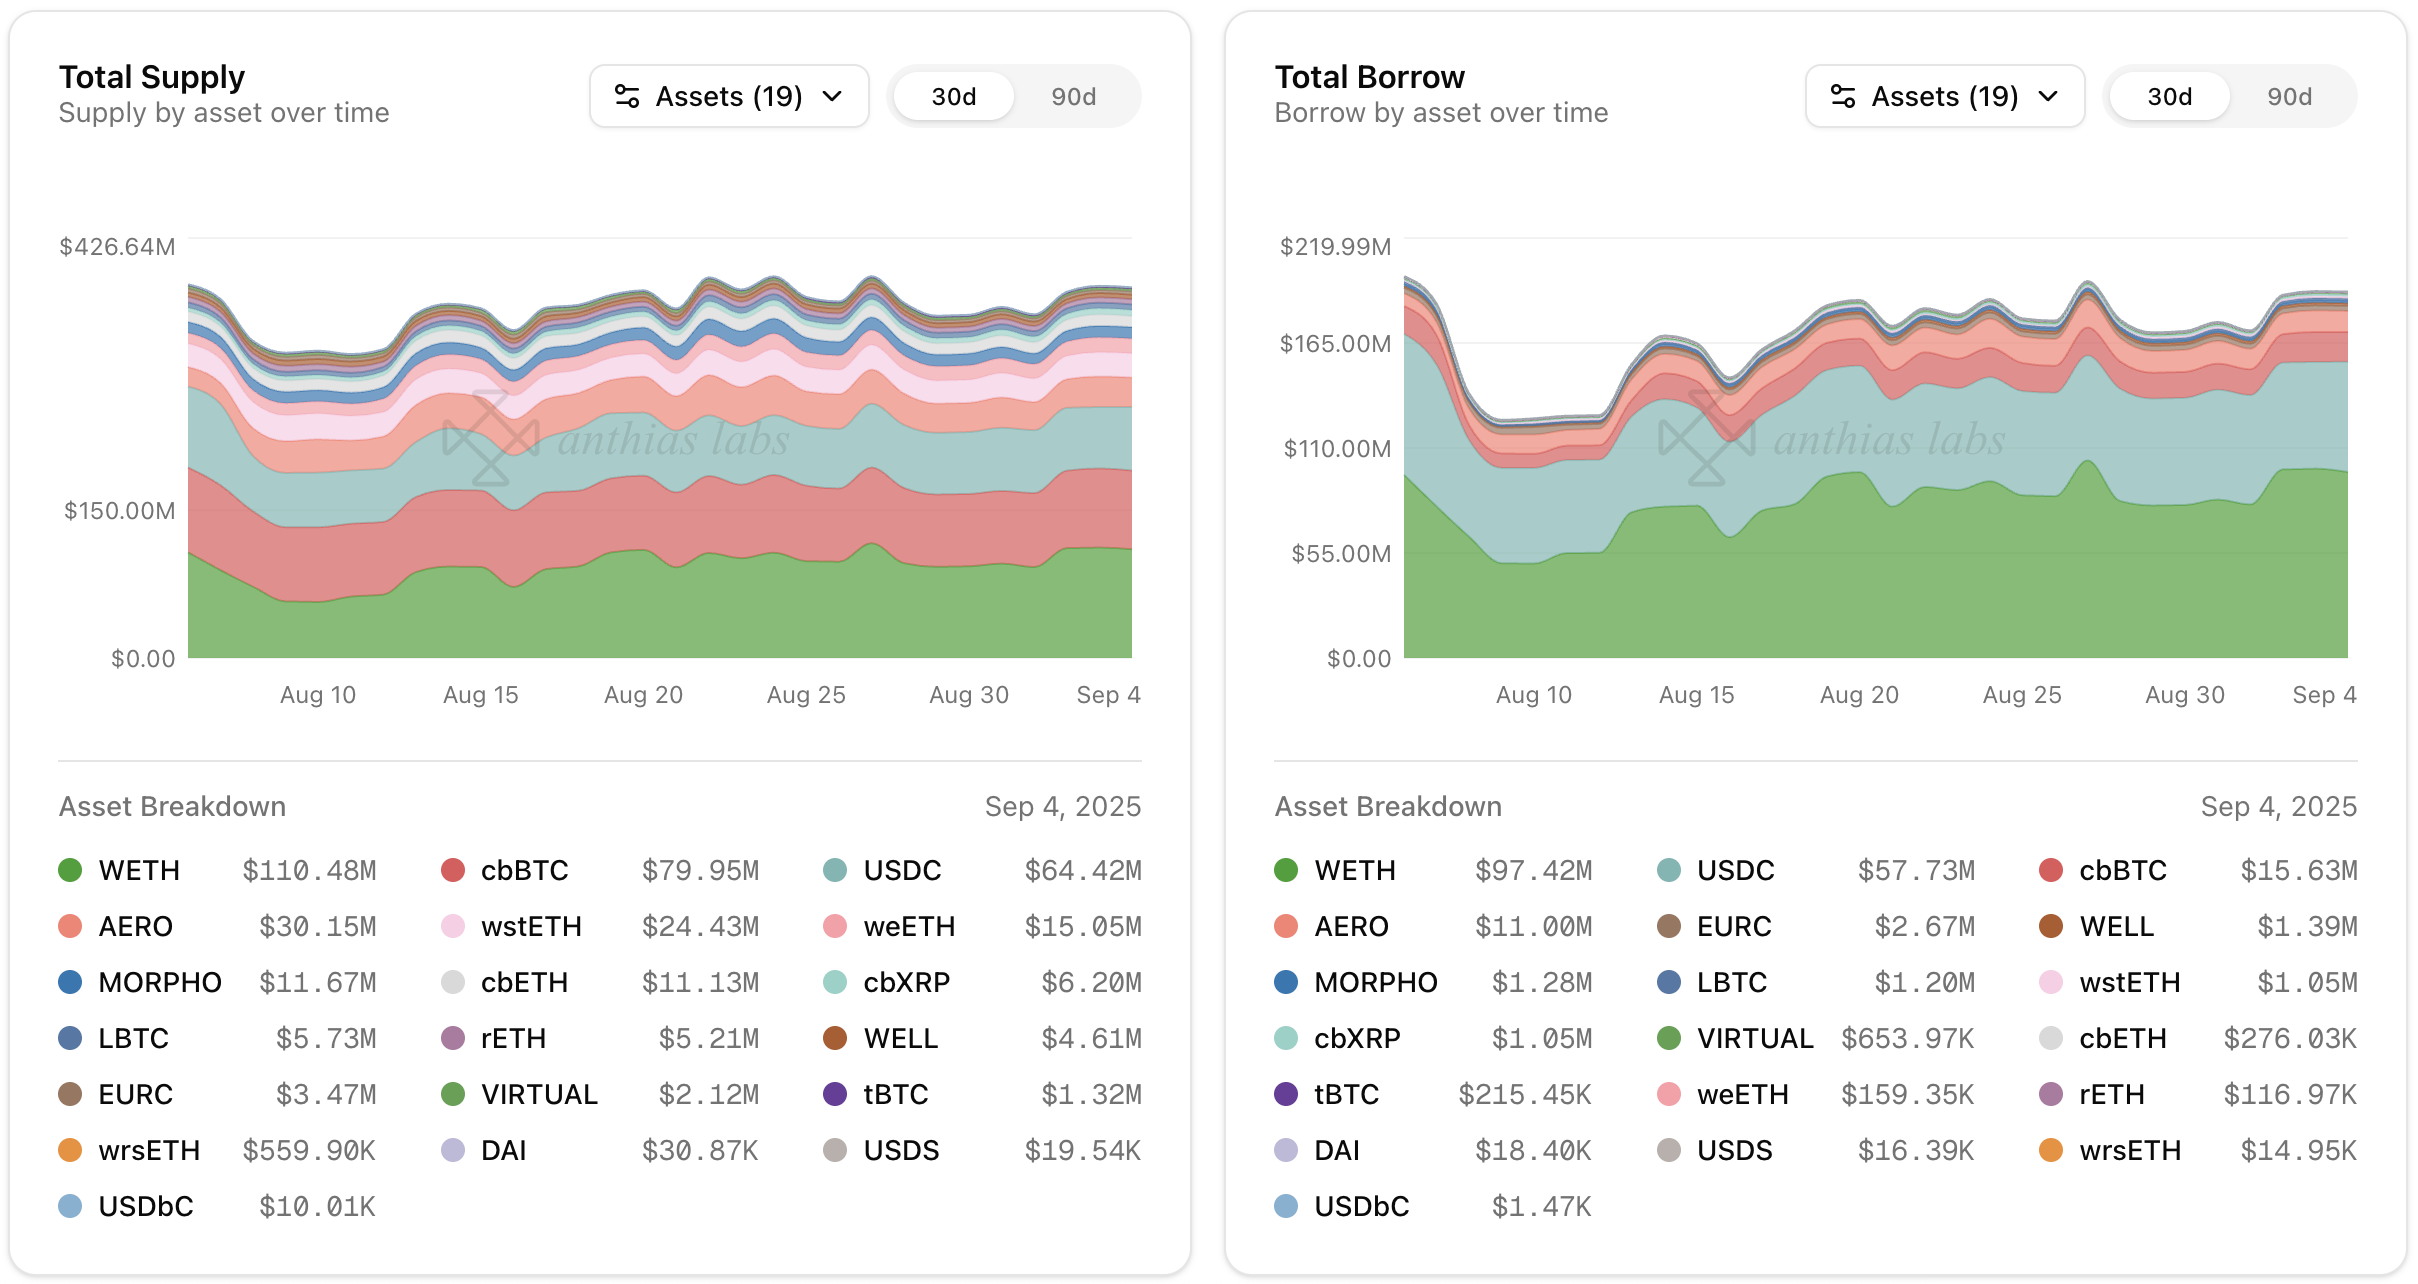Click red cbBTC legend dot in Borrow breakdown

pos(2051,870)
